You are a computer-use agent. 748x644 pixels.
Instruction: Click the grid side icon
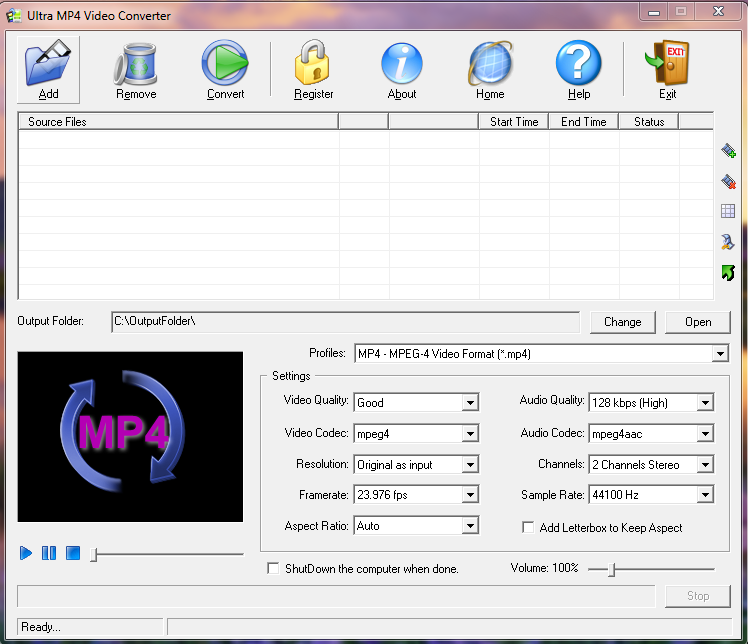click(728, 211)
